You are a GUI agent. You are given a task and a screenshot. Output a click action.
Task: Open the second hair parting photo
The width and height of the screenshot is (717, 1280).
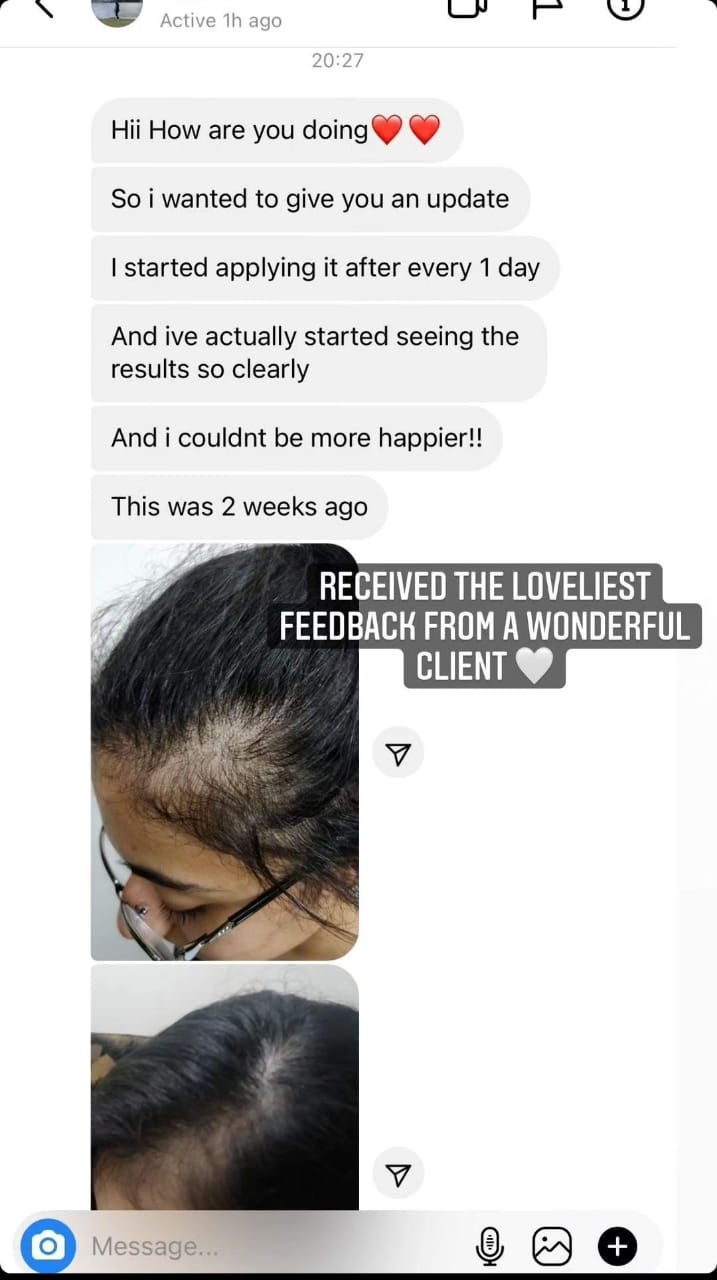[224, 1088]
